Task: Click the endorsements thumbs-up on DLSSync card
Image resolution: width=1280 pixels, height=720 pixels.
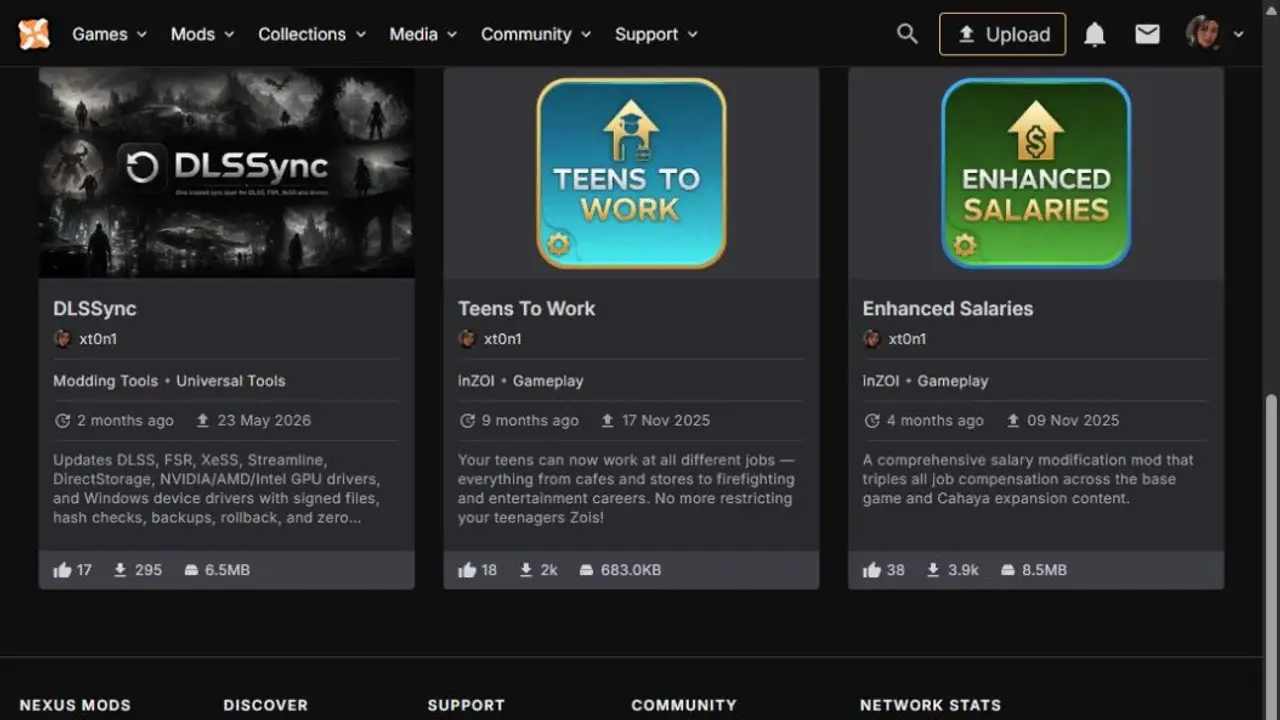Action: 62,570
